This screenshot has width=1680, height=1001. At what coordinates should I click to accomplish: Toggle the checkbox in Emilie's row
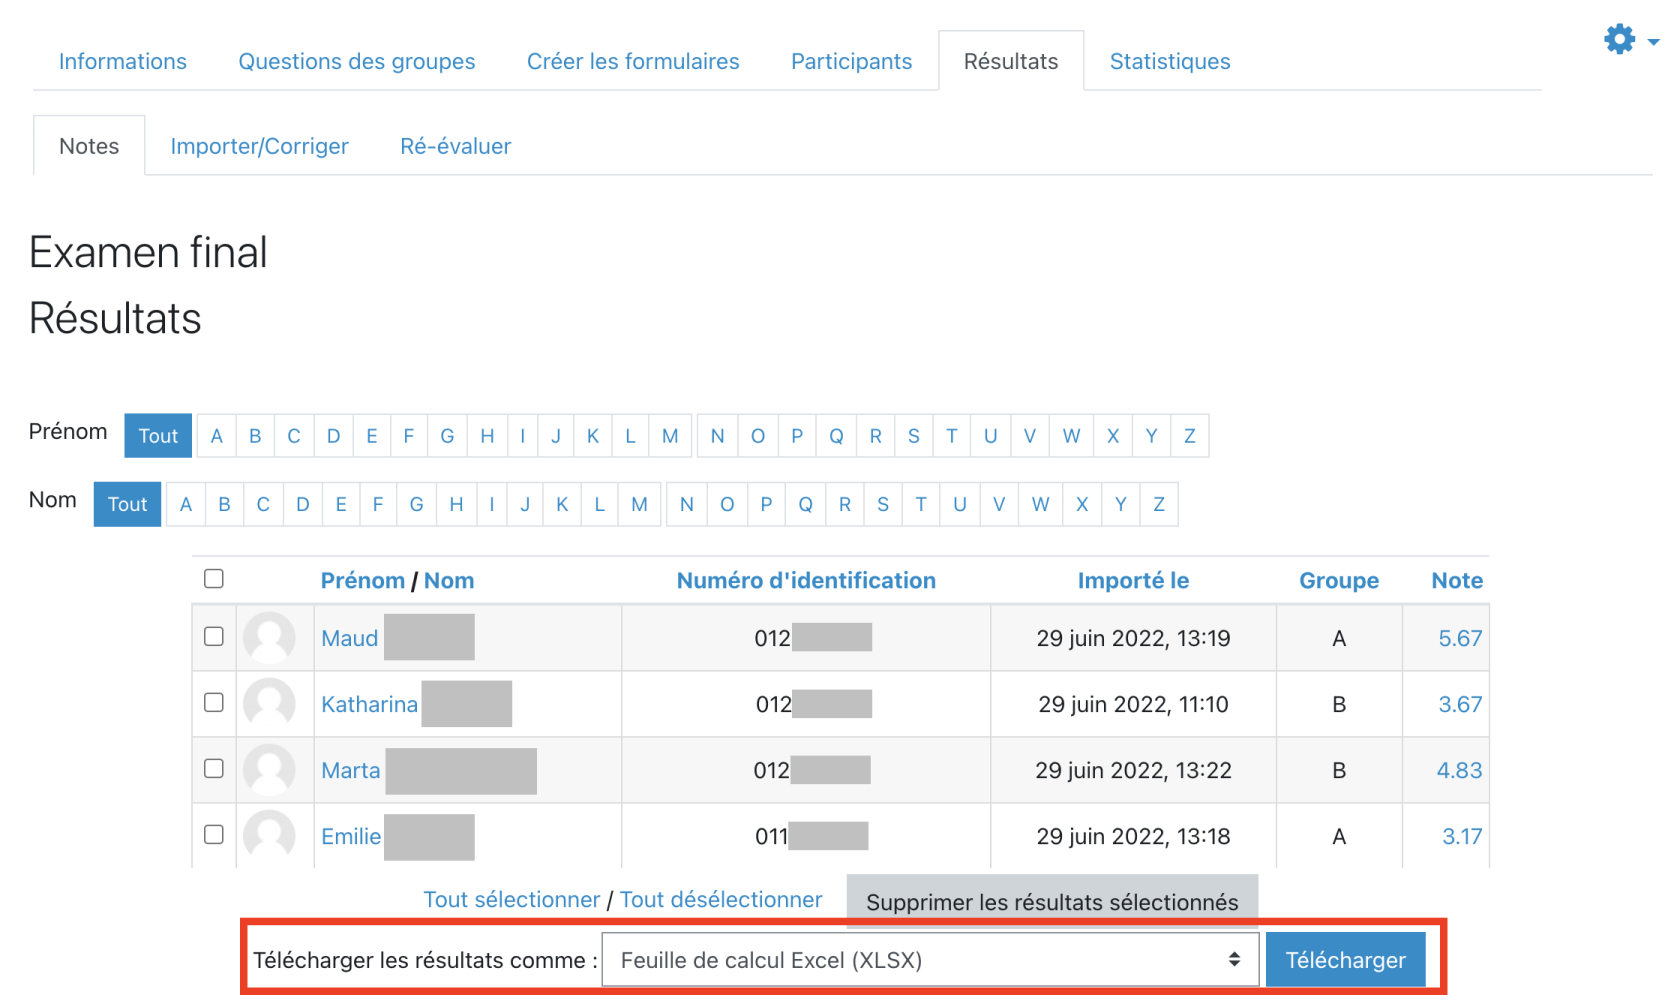pyautogui.click(x=214, y=835)
